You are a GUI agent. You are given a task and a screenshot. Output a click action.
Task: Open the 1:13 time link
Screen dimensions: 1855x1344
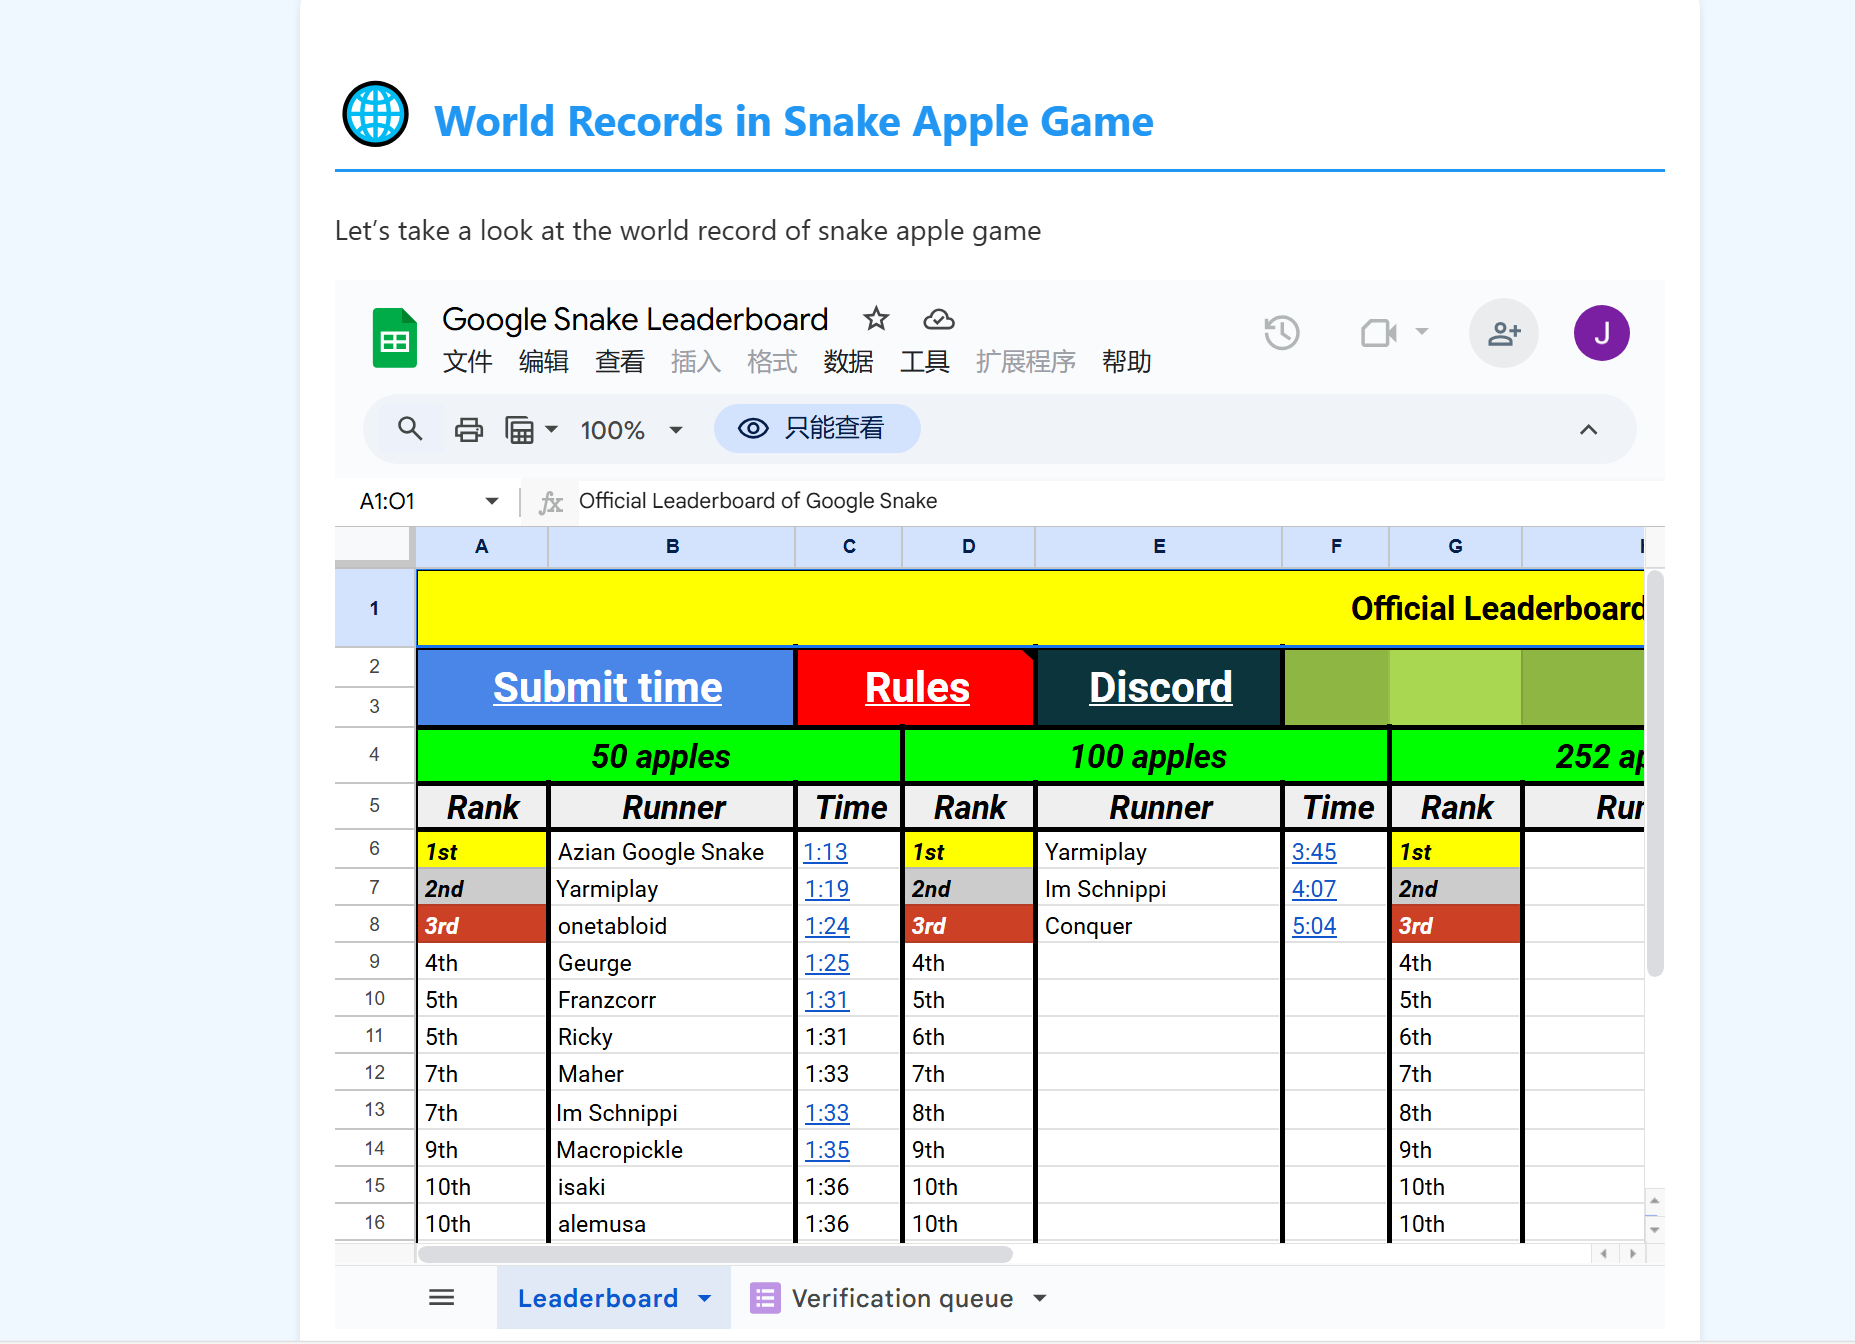click(826, 852)
